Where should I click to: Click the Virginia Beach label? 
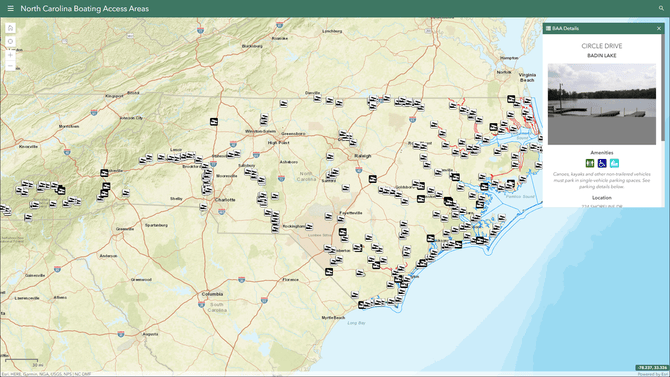coord(527,77)
